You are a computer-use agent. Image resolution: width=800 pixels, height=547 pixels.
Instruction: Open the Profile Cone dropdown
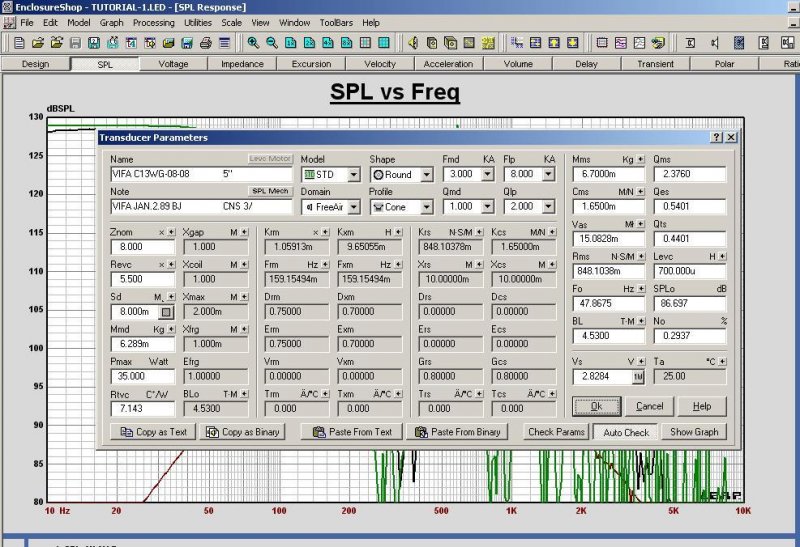pos(427,207)
